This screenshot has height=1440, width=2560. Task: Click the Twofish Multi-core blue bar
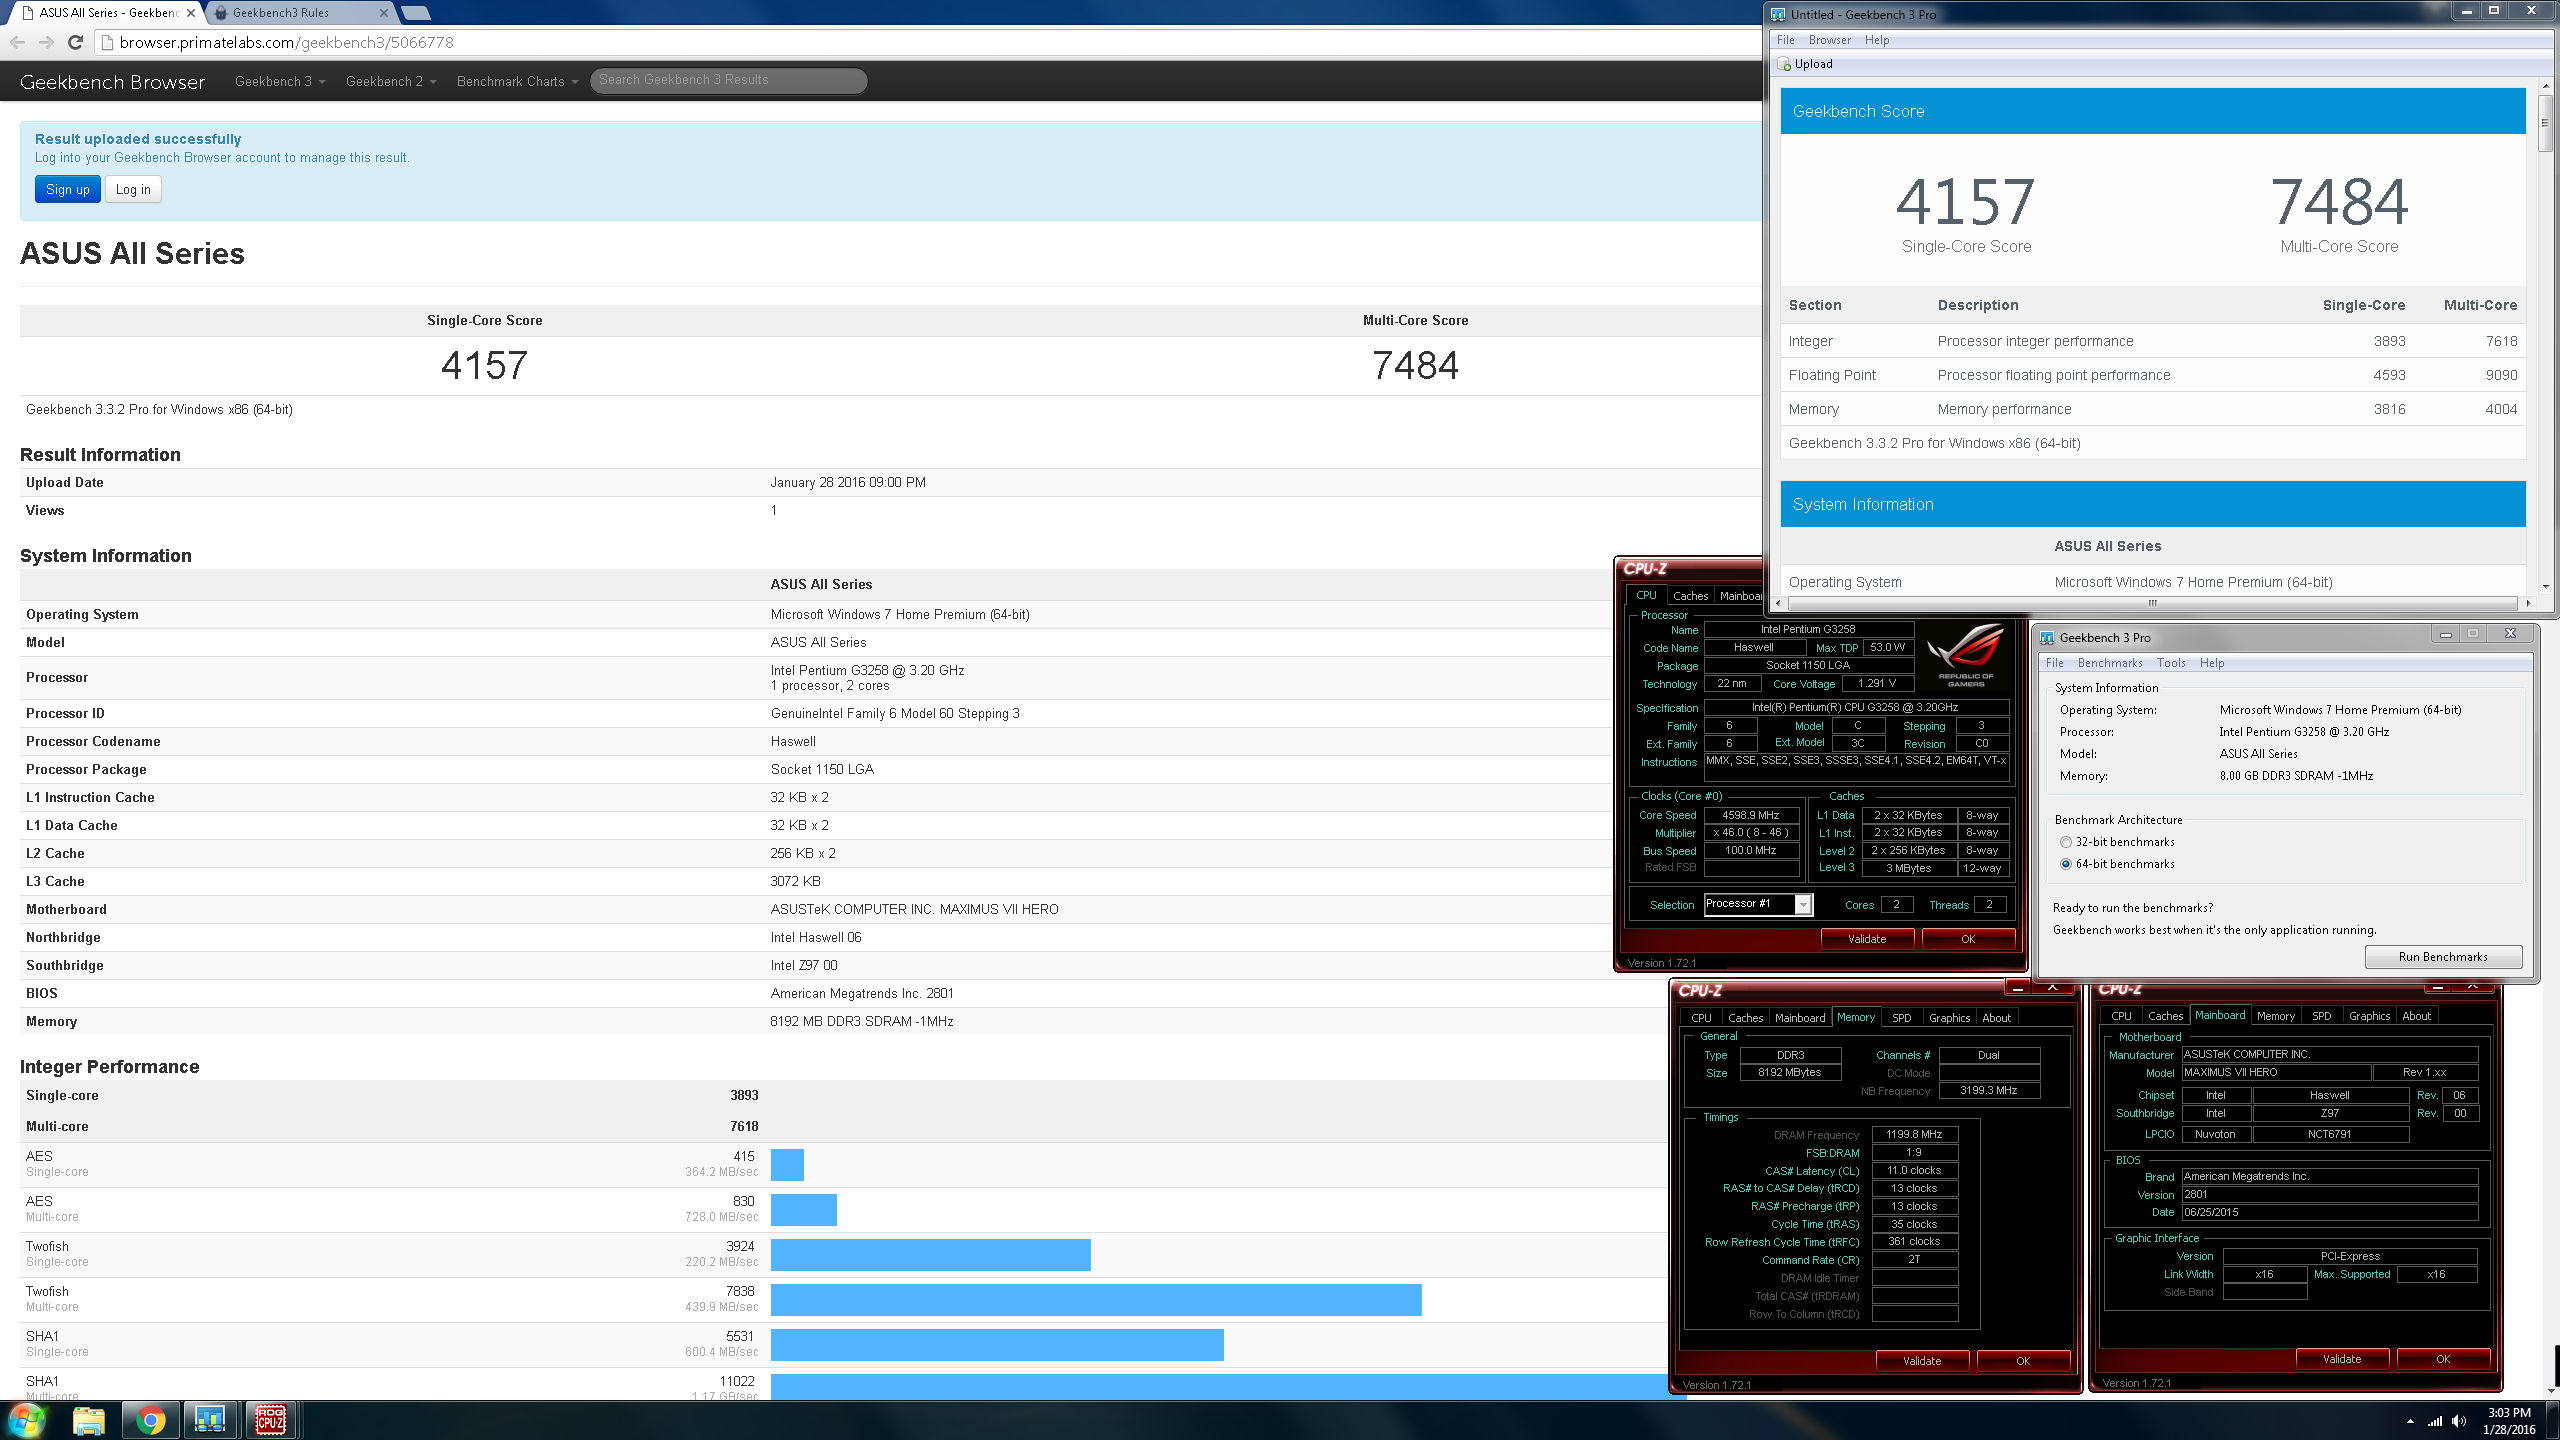pyautogui.click(x=1096, y=1299)
